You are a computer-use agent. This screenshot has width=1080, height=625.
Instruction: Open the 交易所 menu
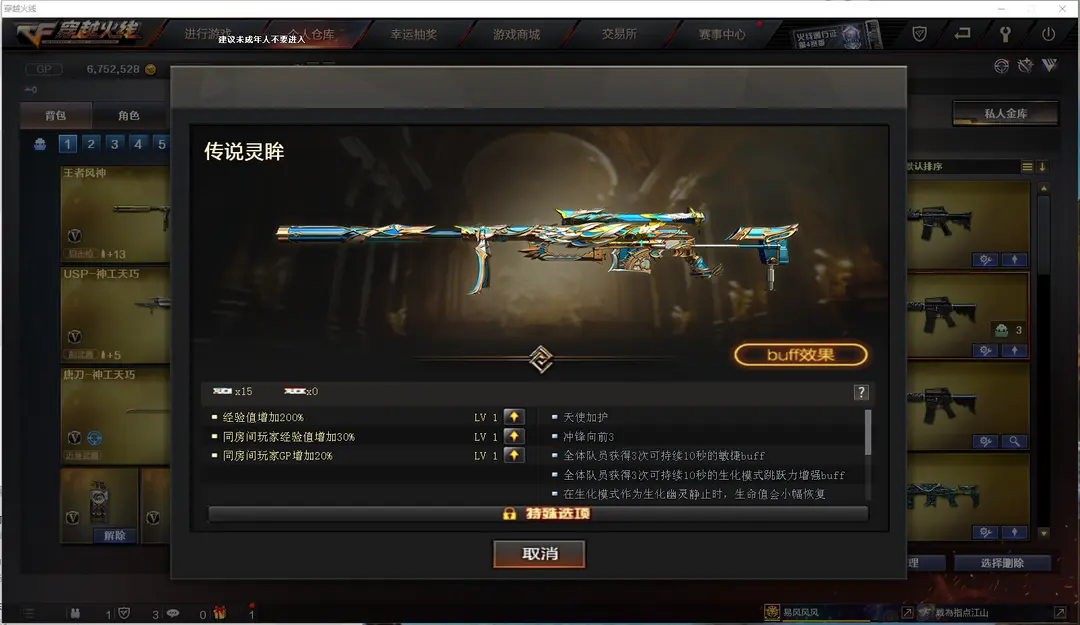pos(619,34)
